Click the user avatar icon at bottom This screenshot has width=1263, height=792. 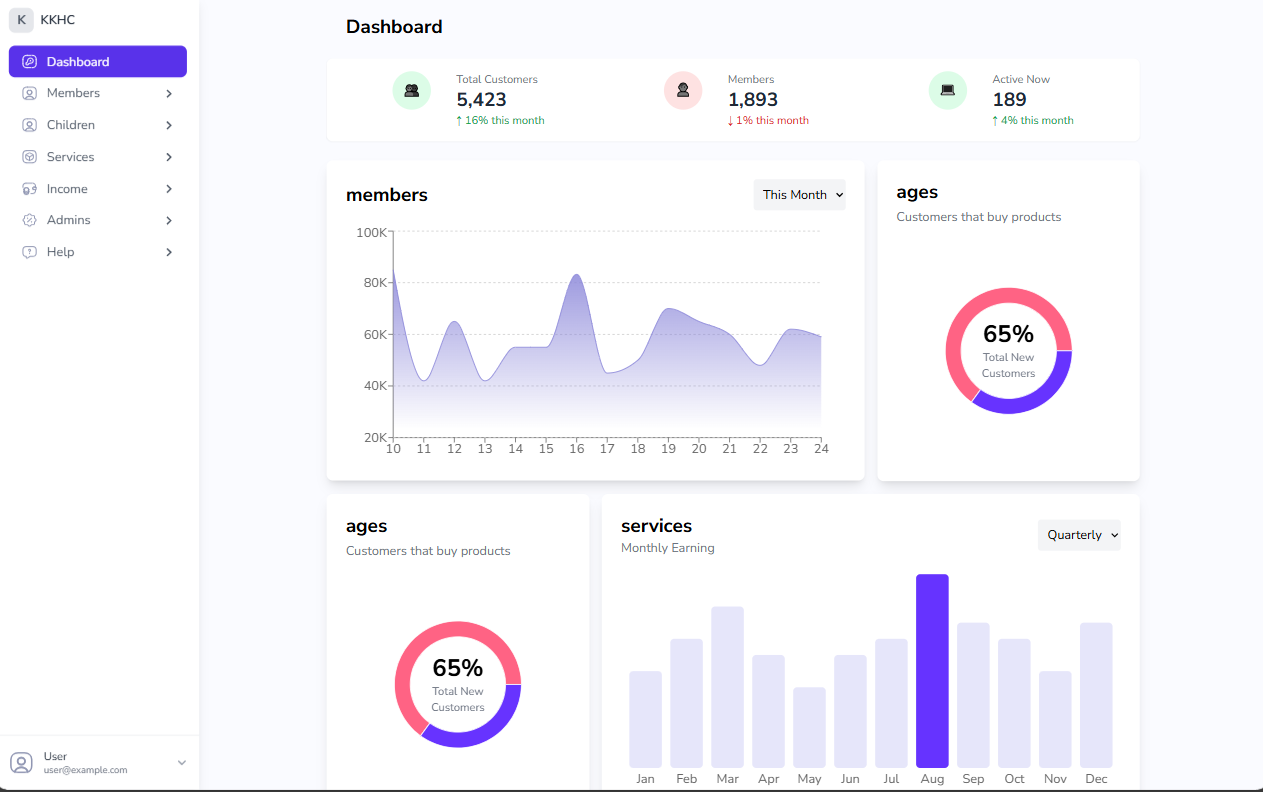pos(21,763)
